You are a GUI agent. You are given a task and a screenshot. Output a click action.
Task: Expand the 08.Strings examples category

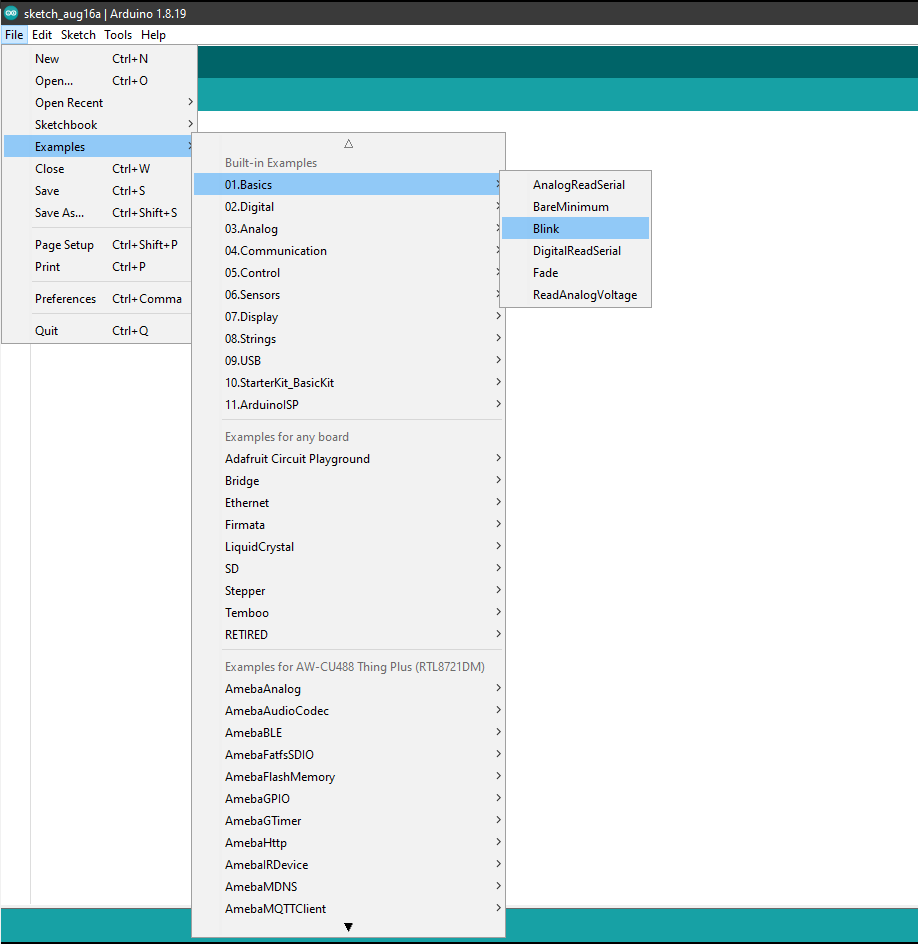point(349,339)
